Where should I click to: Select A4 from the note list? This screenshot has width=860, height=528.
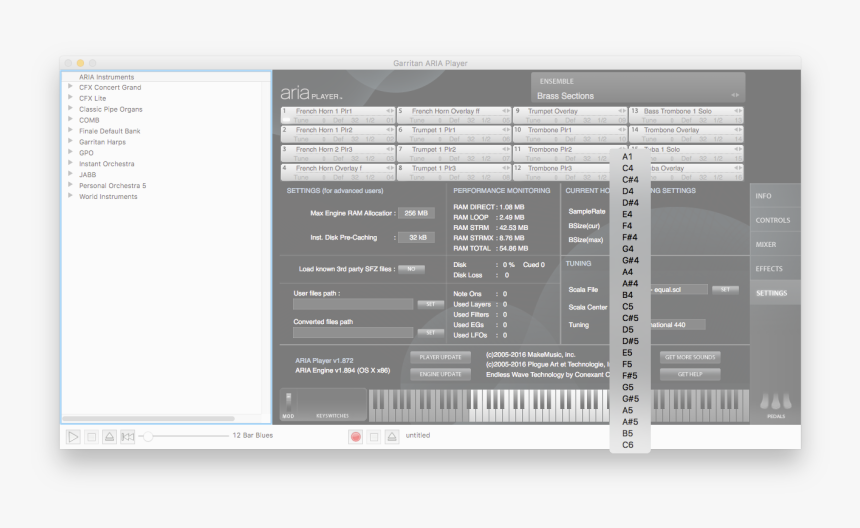[630, 272]
